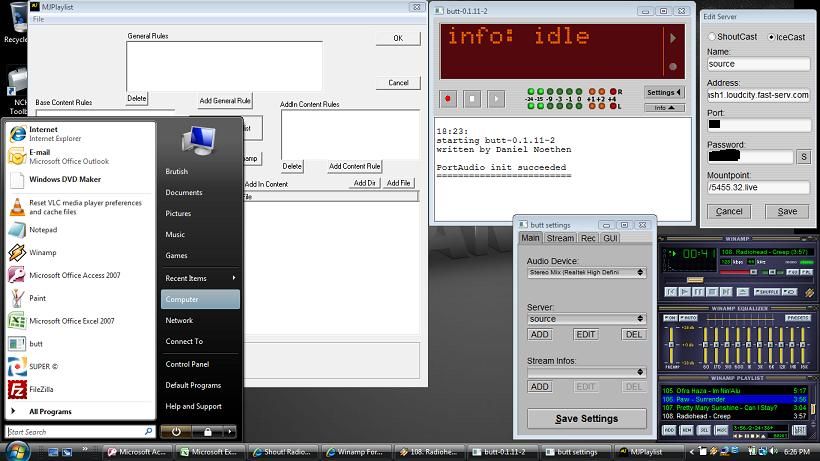Click the Start menu lock button
The width and height of the screenshot is (820, 461).
click(208, 432)
